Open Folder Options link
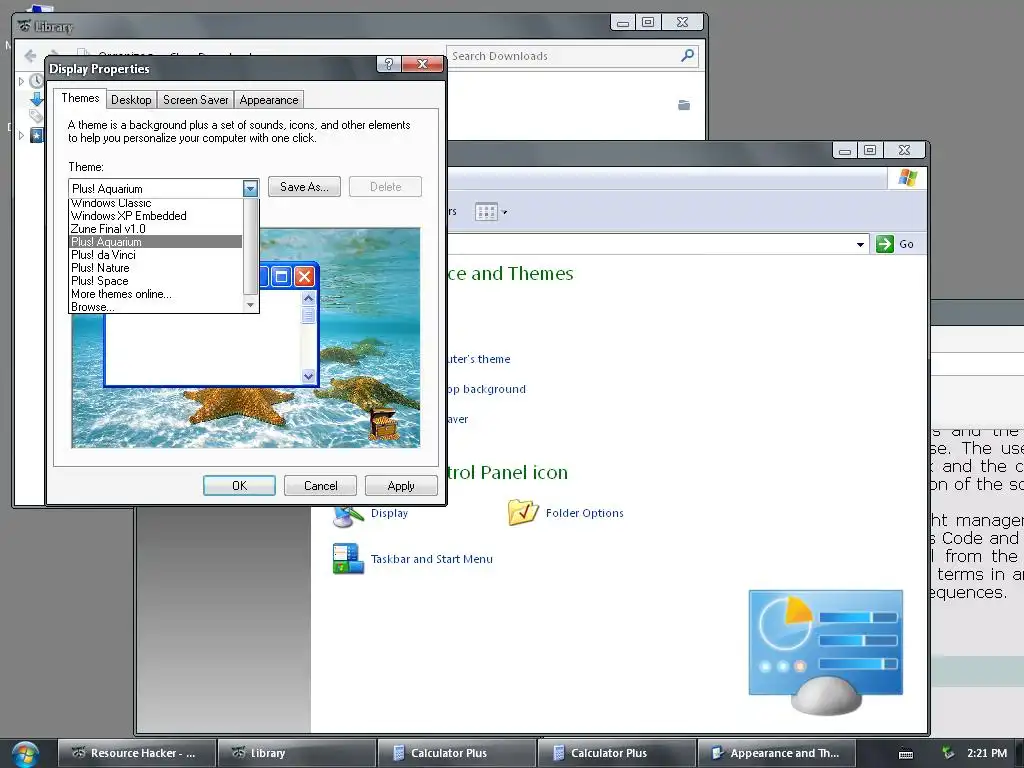Viewport: 1024px width, 768px height. [584, 513]
